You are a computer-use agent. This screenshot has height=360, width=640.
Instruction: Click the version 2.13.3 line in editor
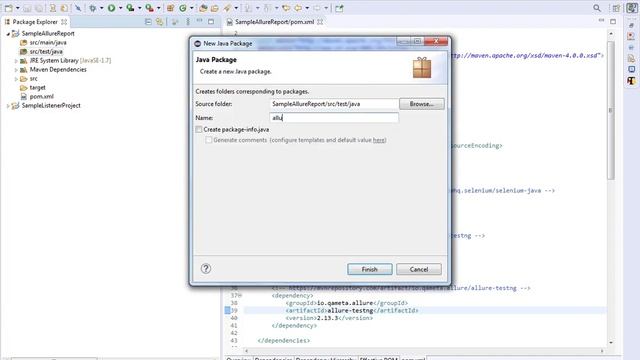[329, 318]
